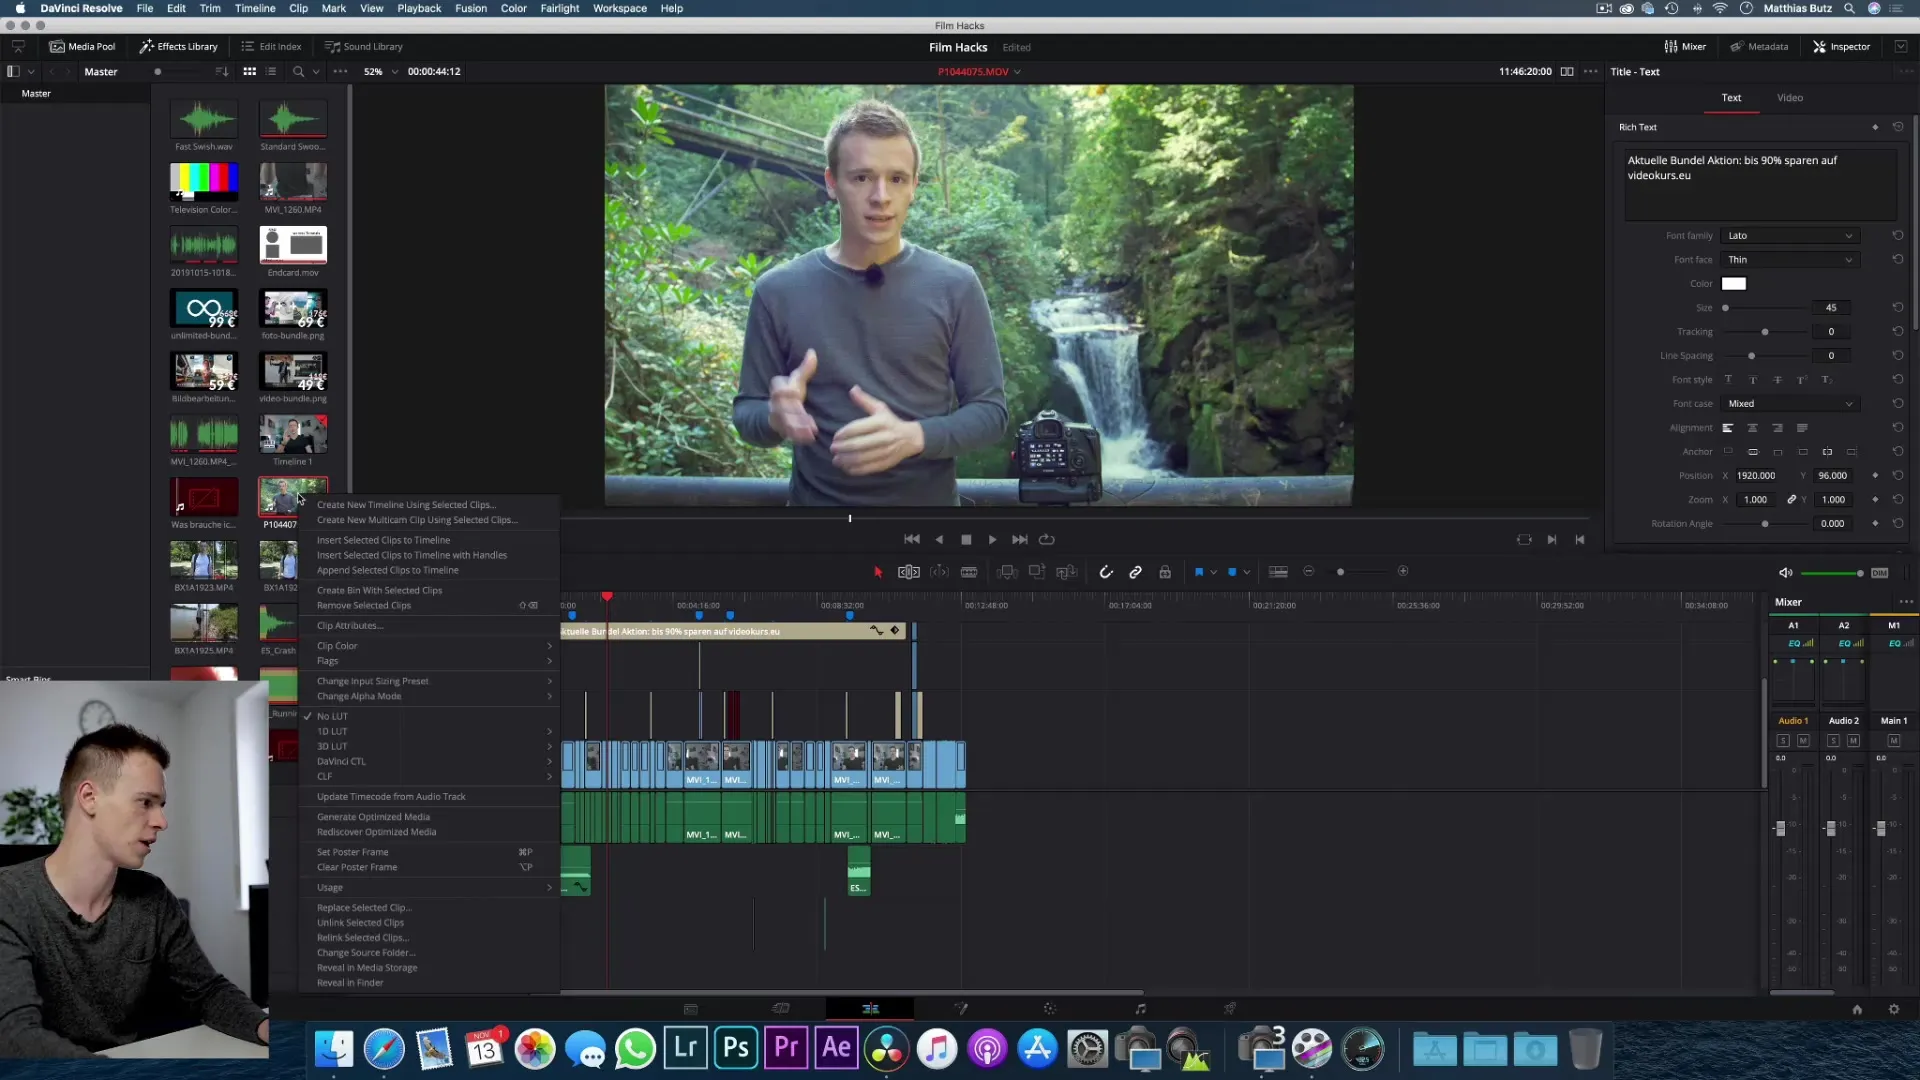Switch media pool to list view
Image resolution: width=1920 pixels, height=1080 pixels.
(x=272, y=72)
